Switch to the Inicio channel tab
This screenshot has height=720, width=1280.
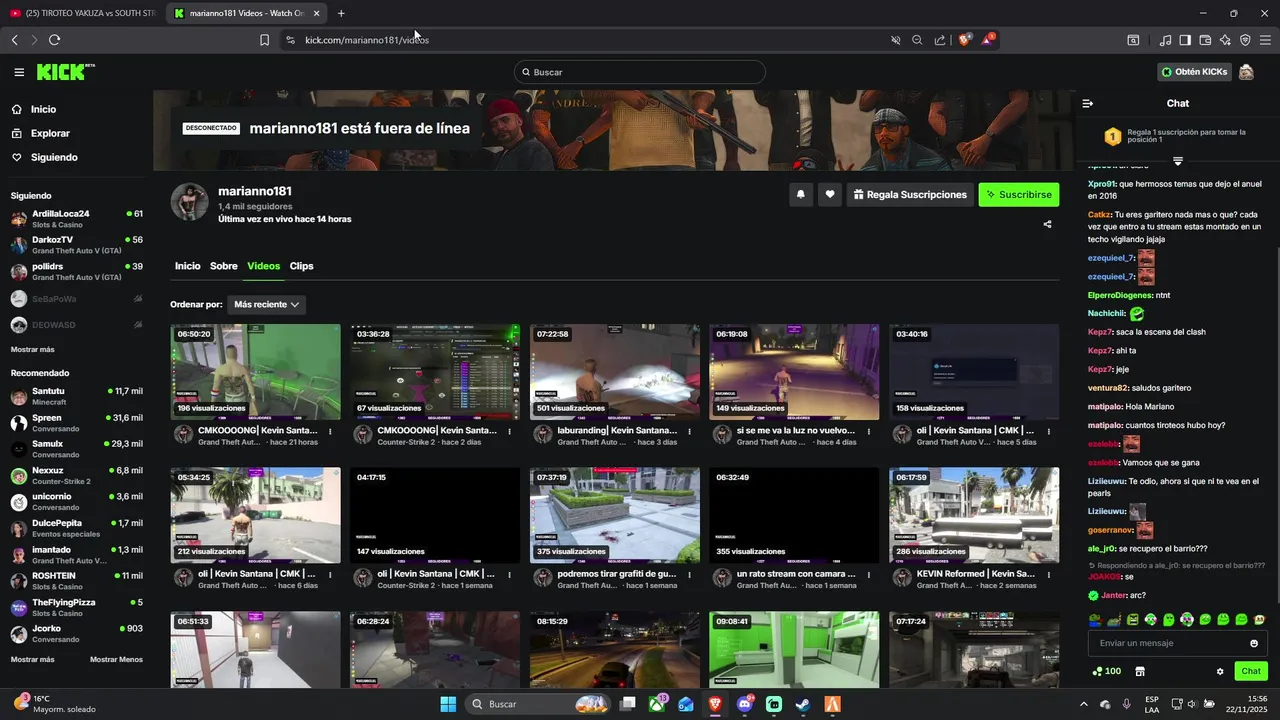188,266
